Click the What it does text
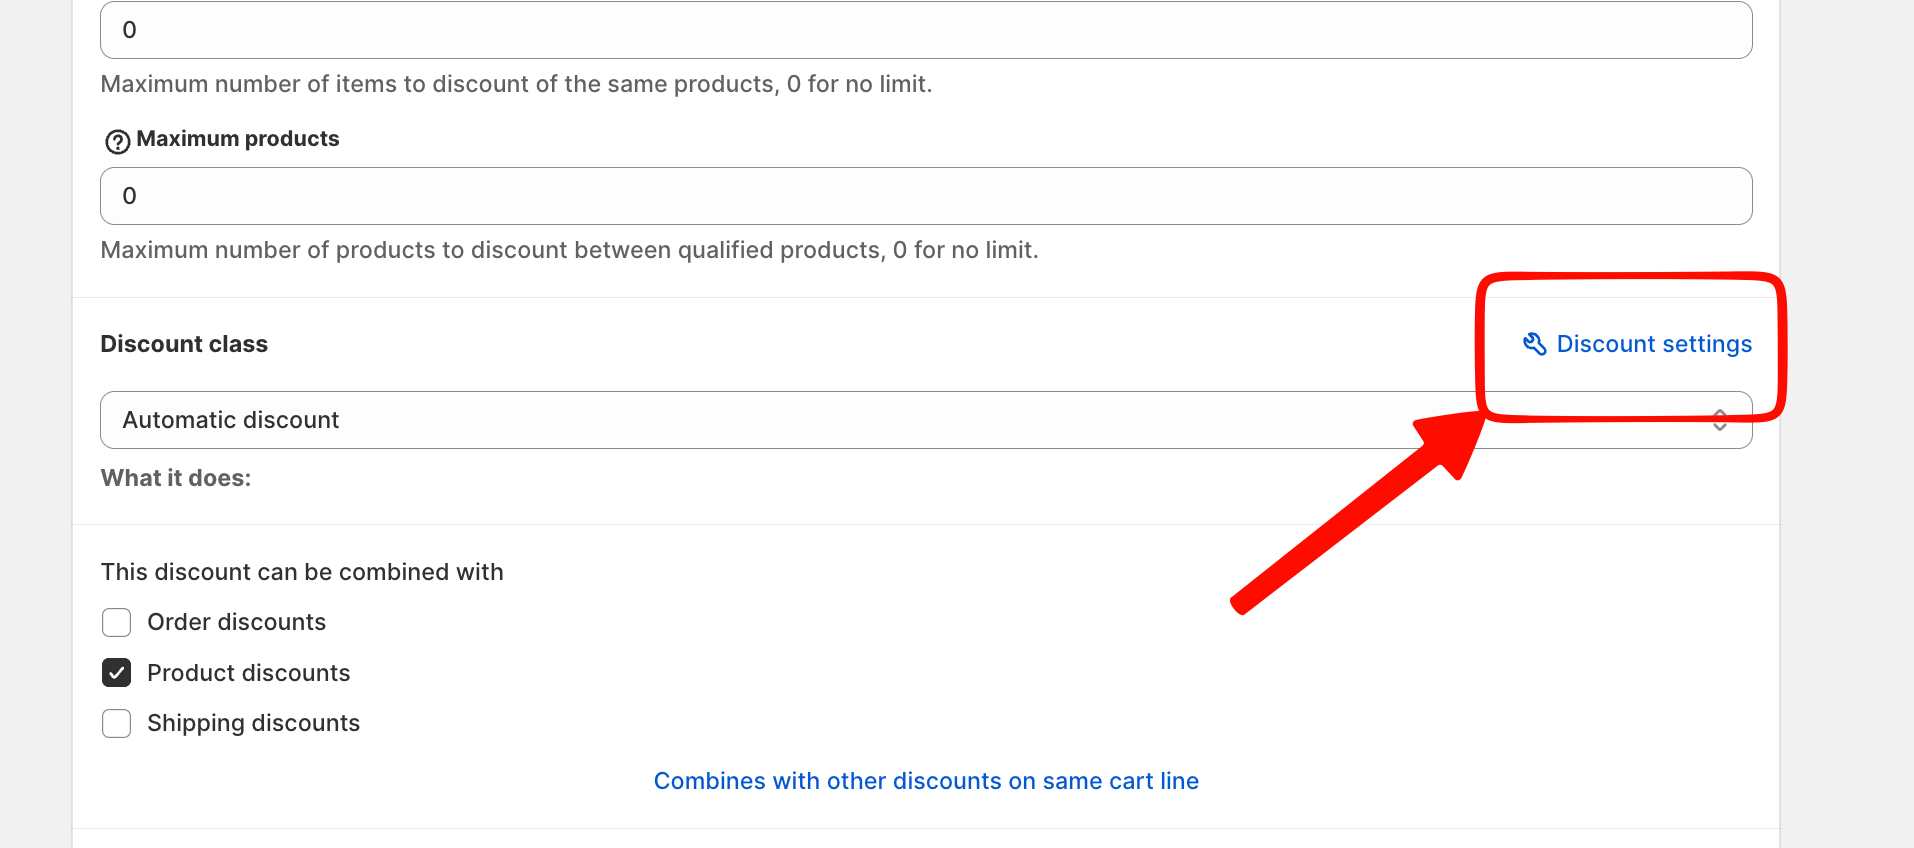1914x848 pixels. (176, 478)
